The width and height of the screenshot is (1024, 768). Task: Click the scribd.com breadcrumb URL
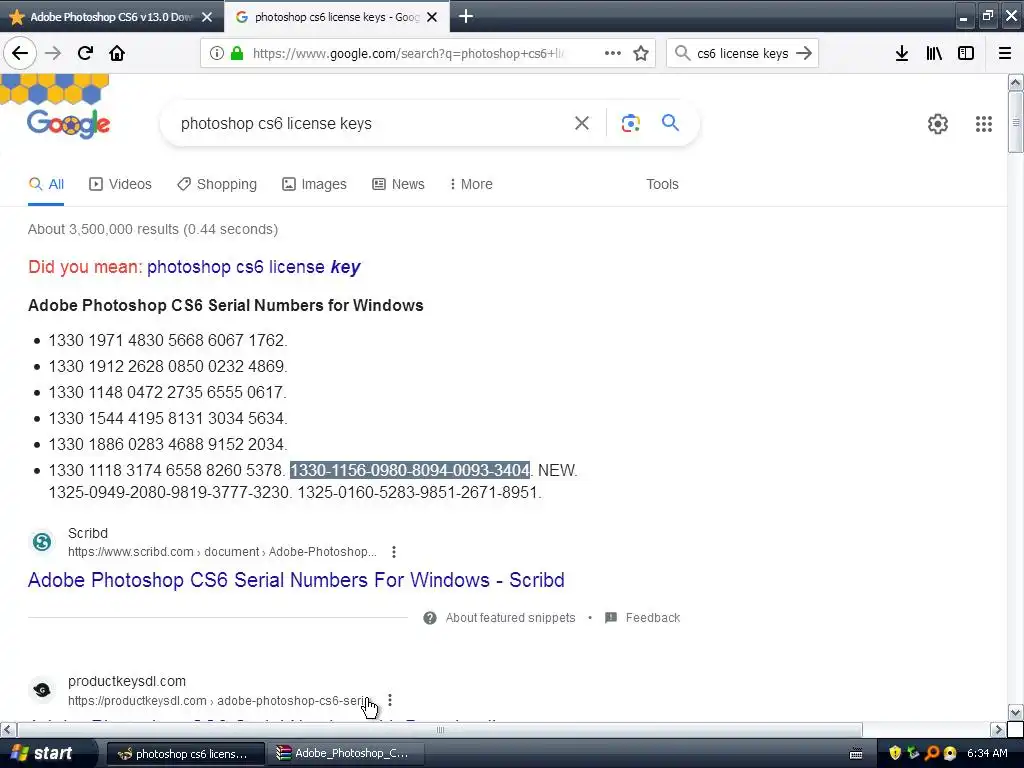[222, 552]
